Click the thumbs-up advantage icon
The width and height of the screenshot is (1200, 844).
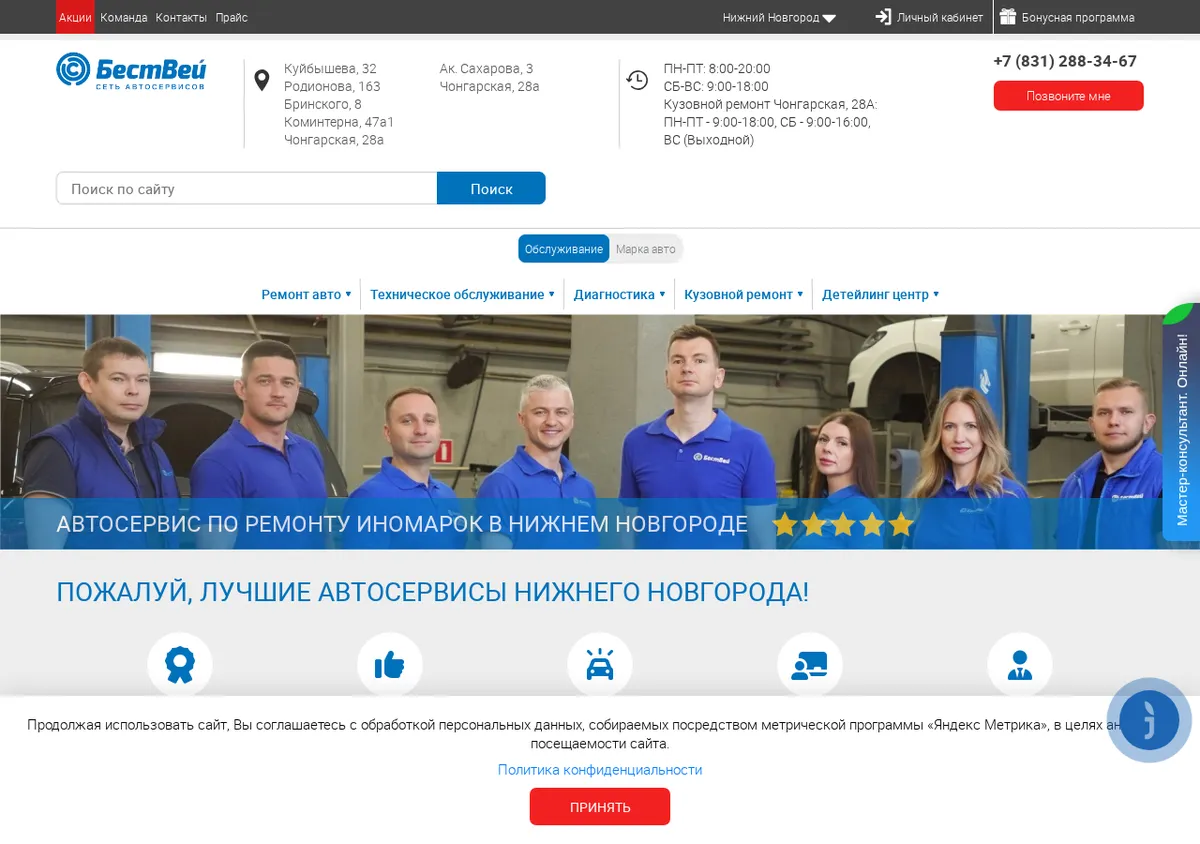pos(390,665)
